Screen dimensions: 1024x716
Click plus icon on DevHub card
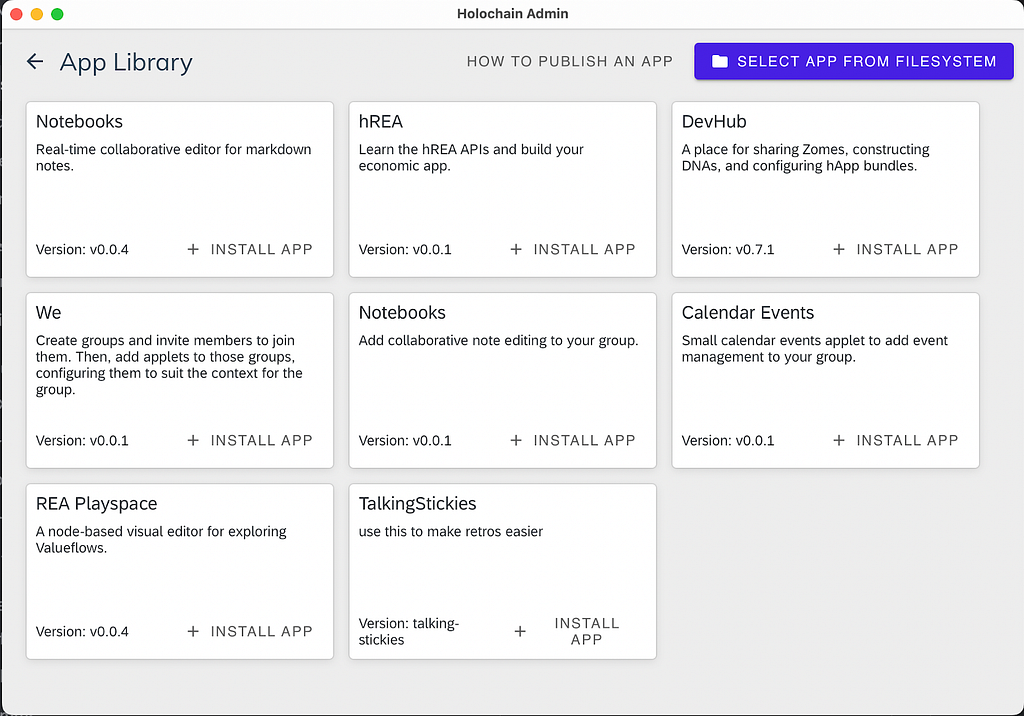(x=839, y=249)
